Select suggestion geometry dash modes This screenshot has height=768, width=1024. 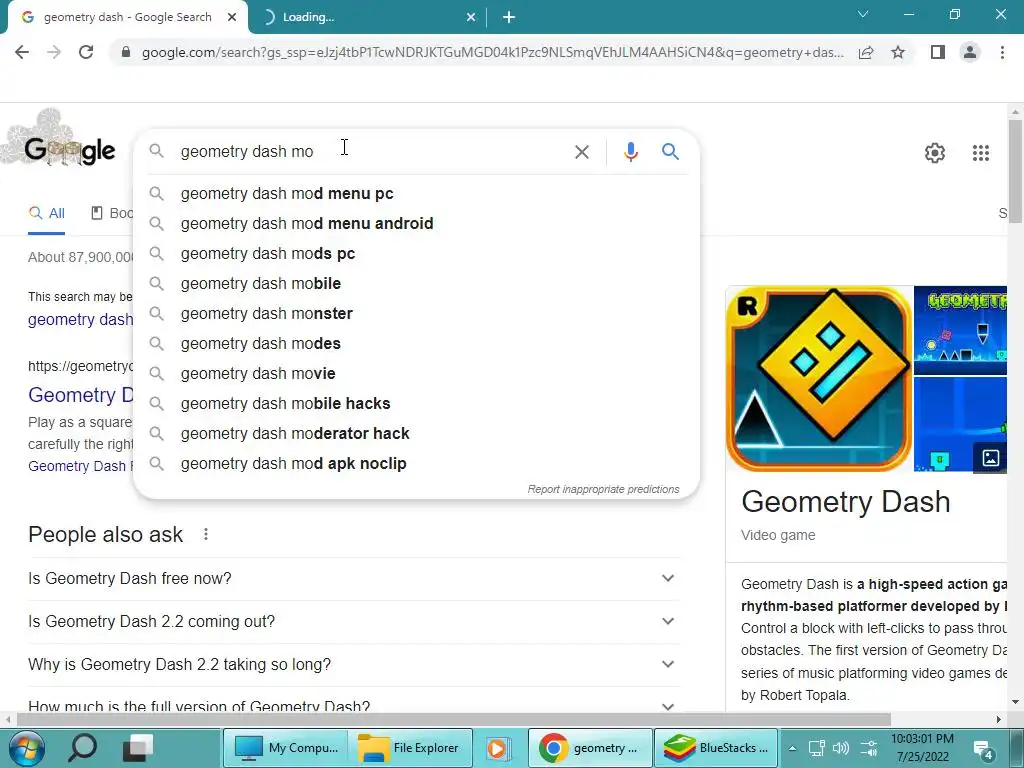coord(416,344)
